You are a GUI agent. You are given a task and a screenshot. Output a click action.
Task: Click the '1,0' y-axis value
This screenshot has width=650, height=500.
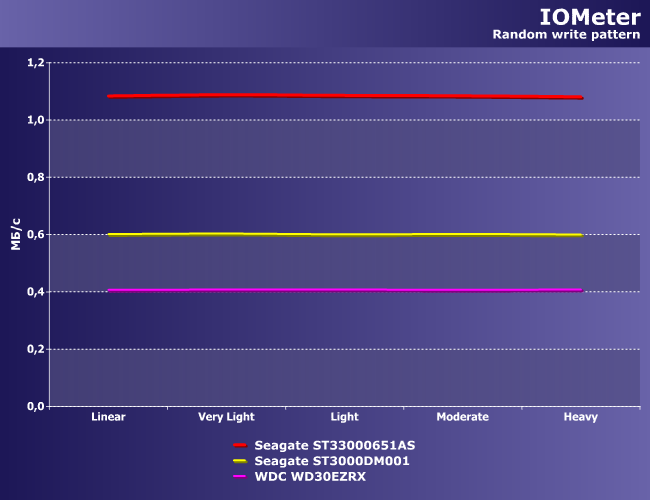tap(36, 120)
